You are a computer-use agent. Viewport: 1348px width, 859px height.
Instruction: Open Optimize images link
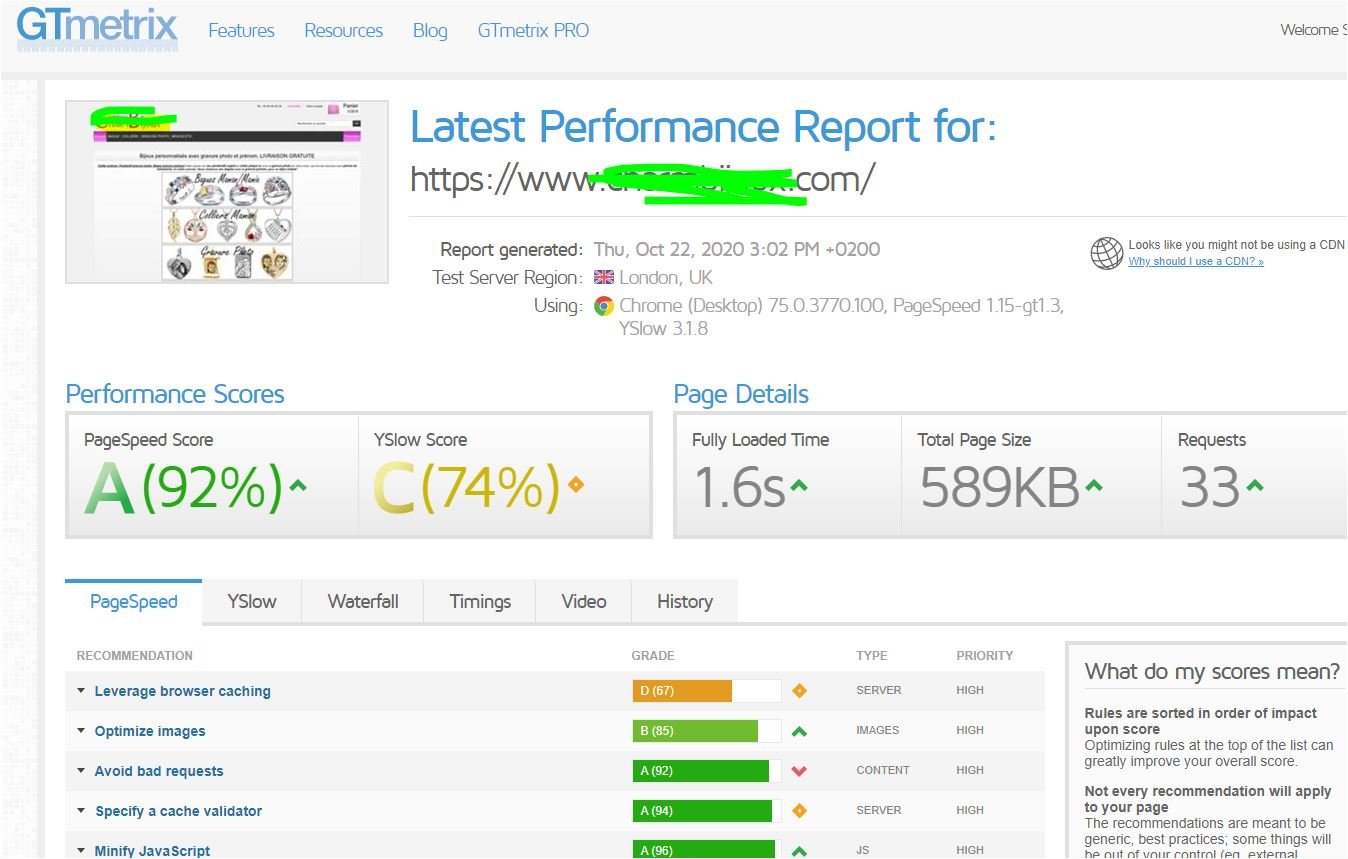(x=150, y=731)
